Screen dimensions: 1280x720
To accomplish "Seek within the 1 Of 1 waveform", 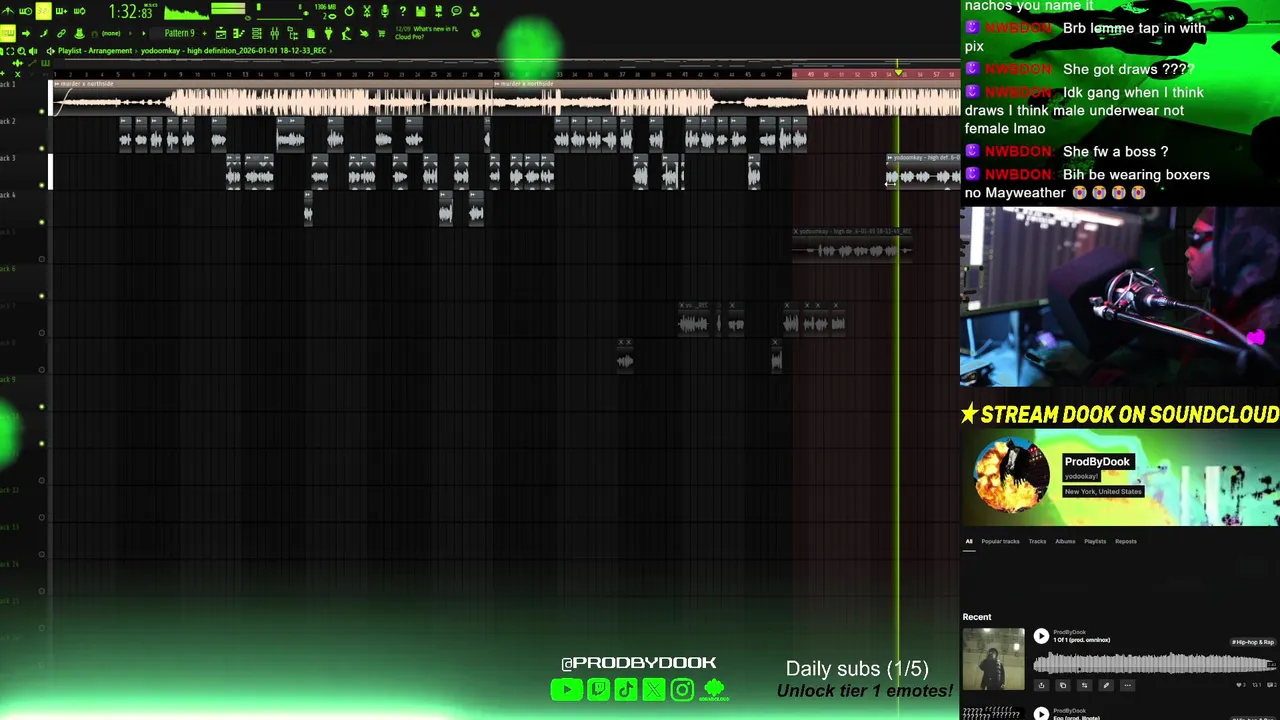I will tap(1154, 662).
